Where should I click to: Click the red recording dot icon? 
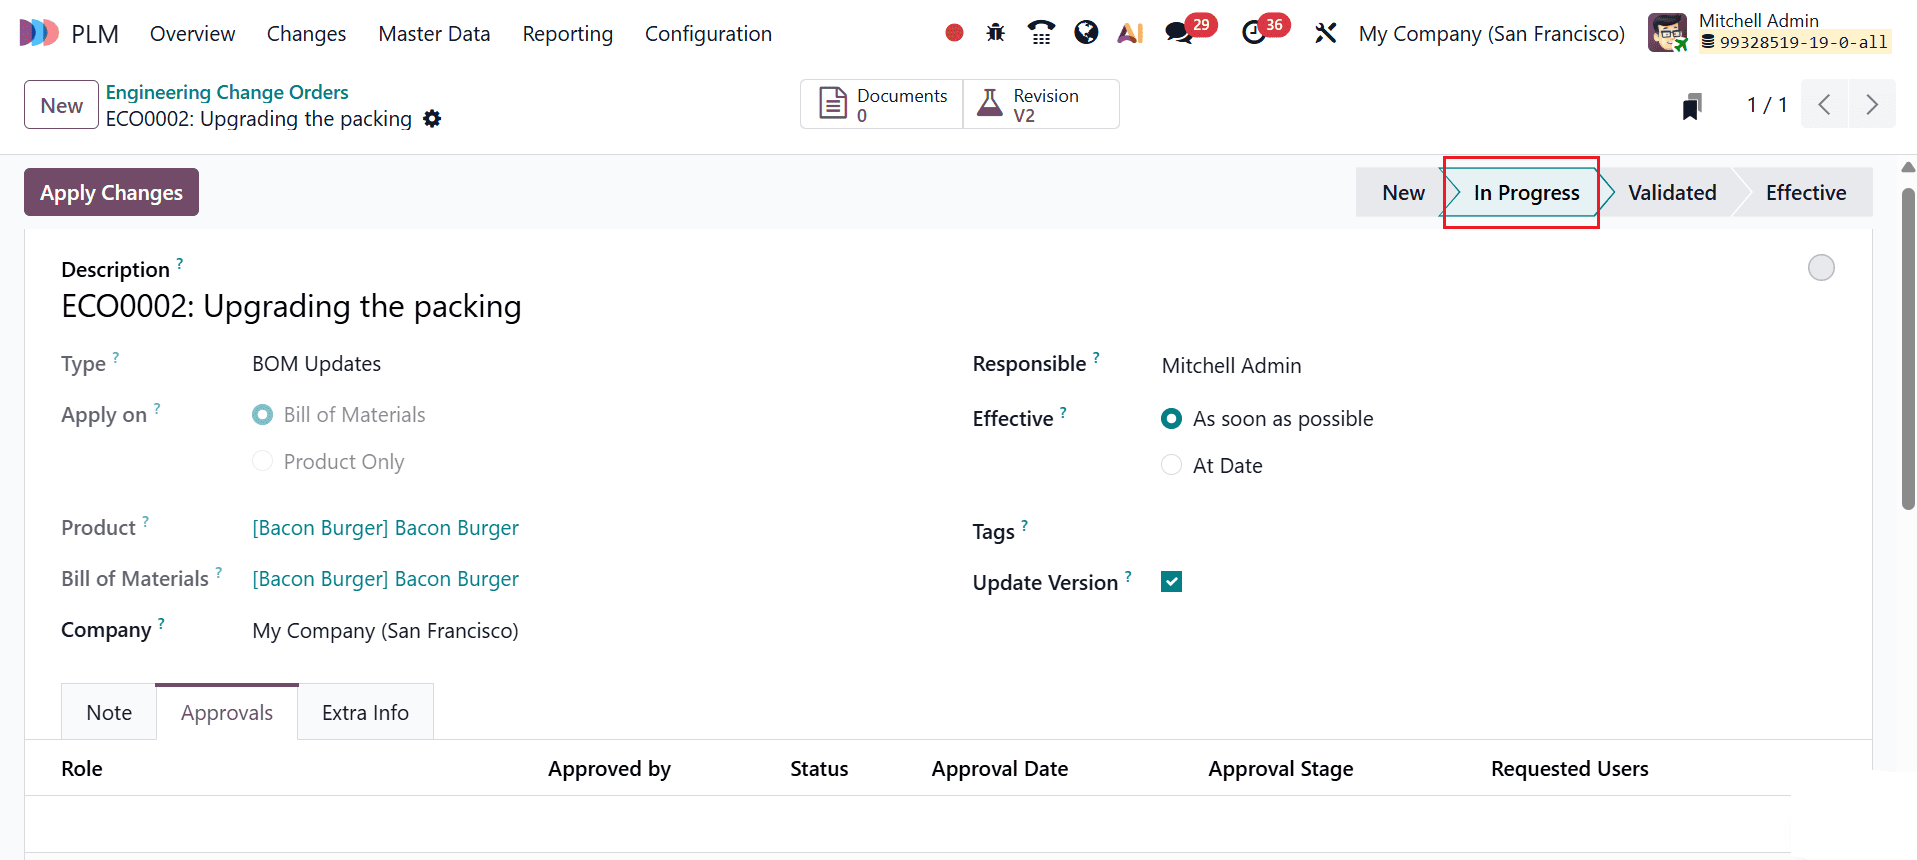point(954,33)
